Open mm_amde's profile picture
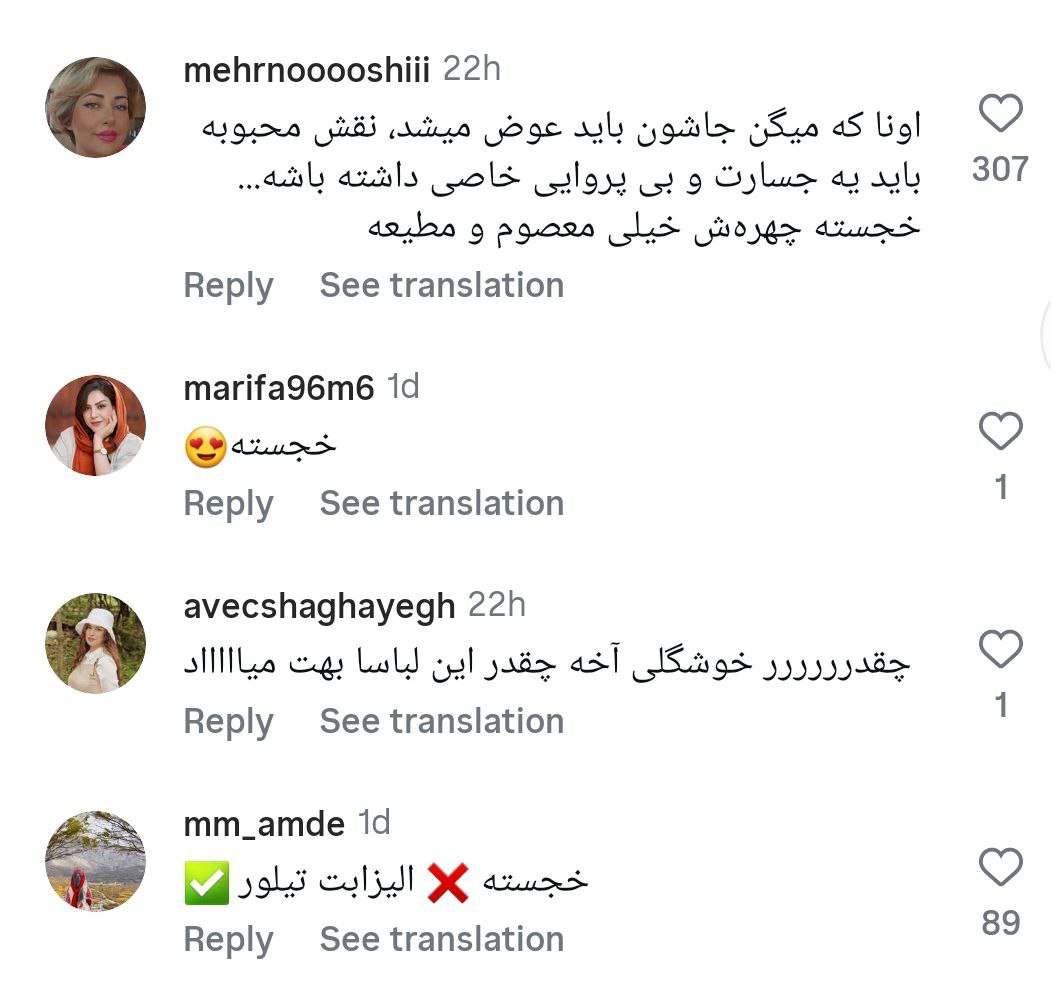This screenshot has width=1051, height=1000. pos(96,861)
